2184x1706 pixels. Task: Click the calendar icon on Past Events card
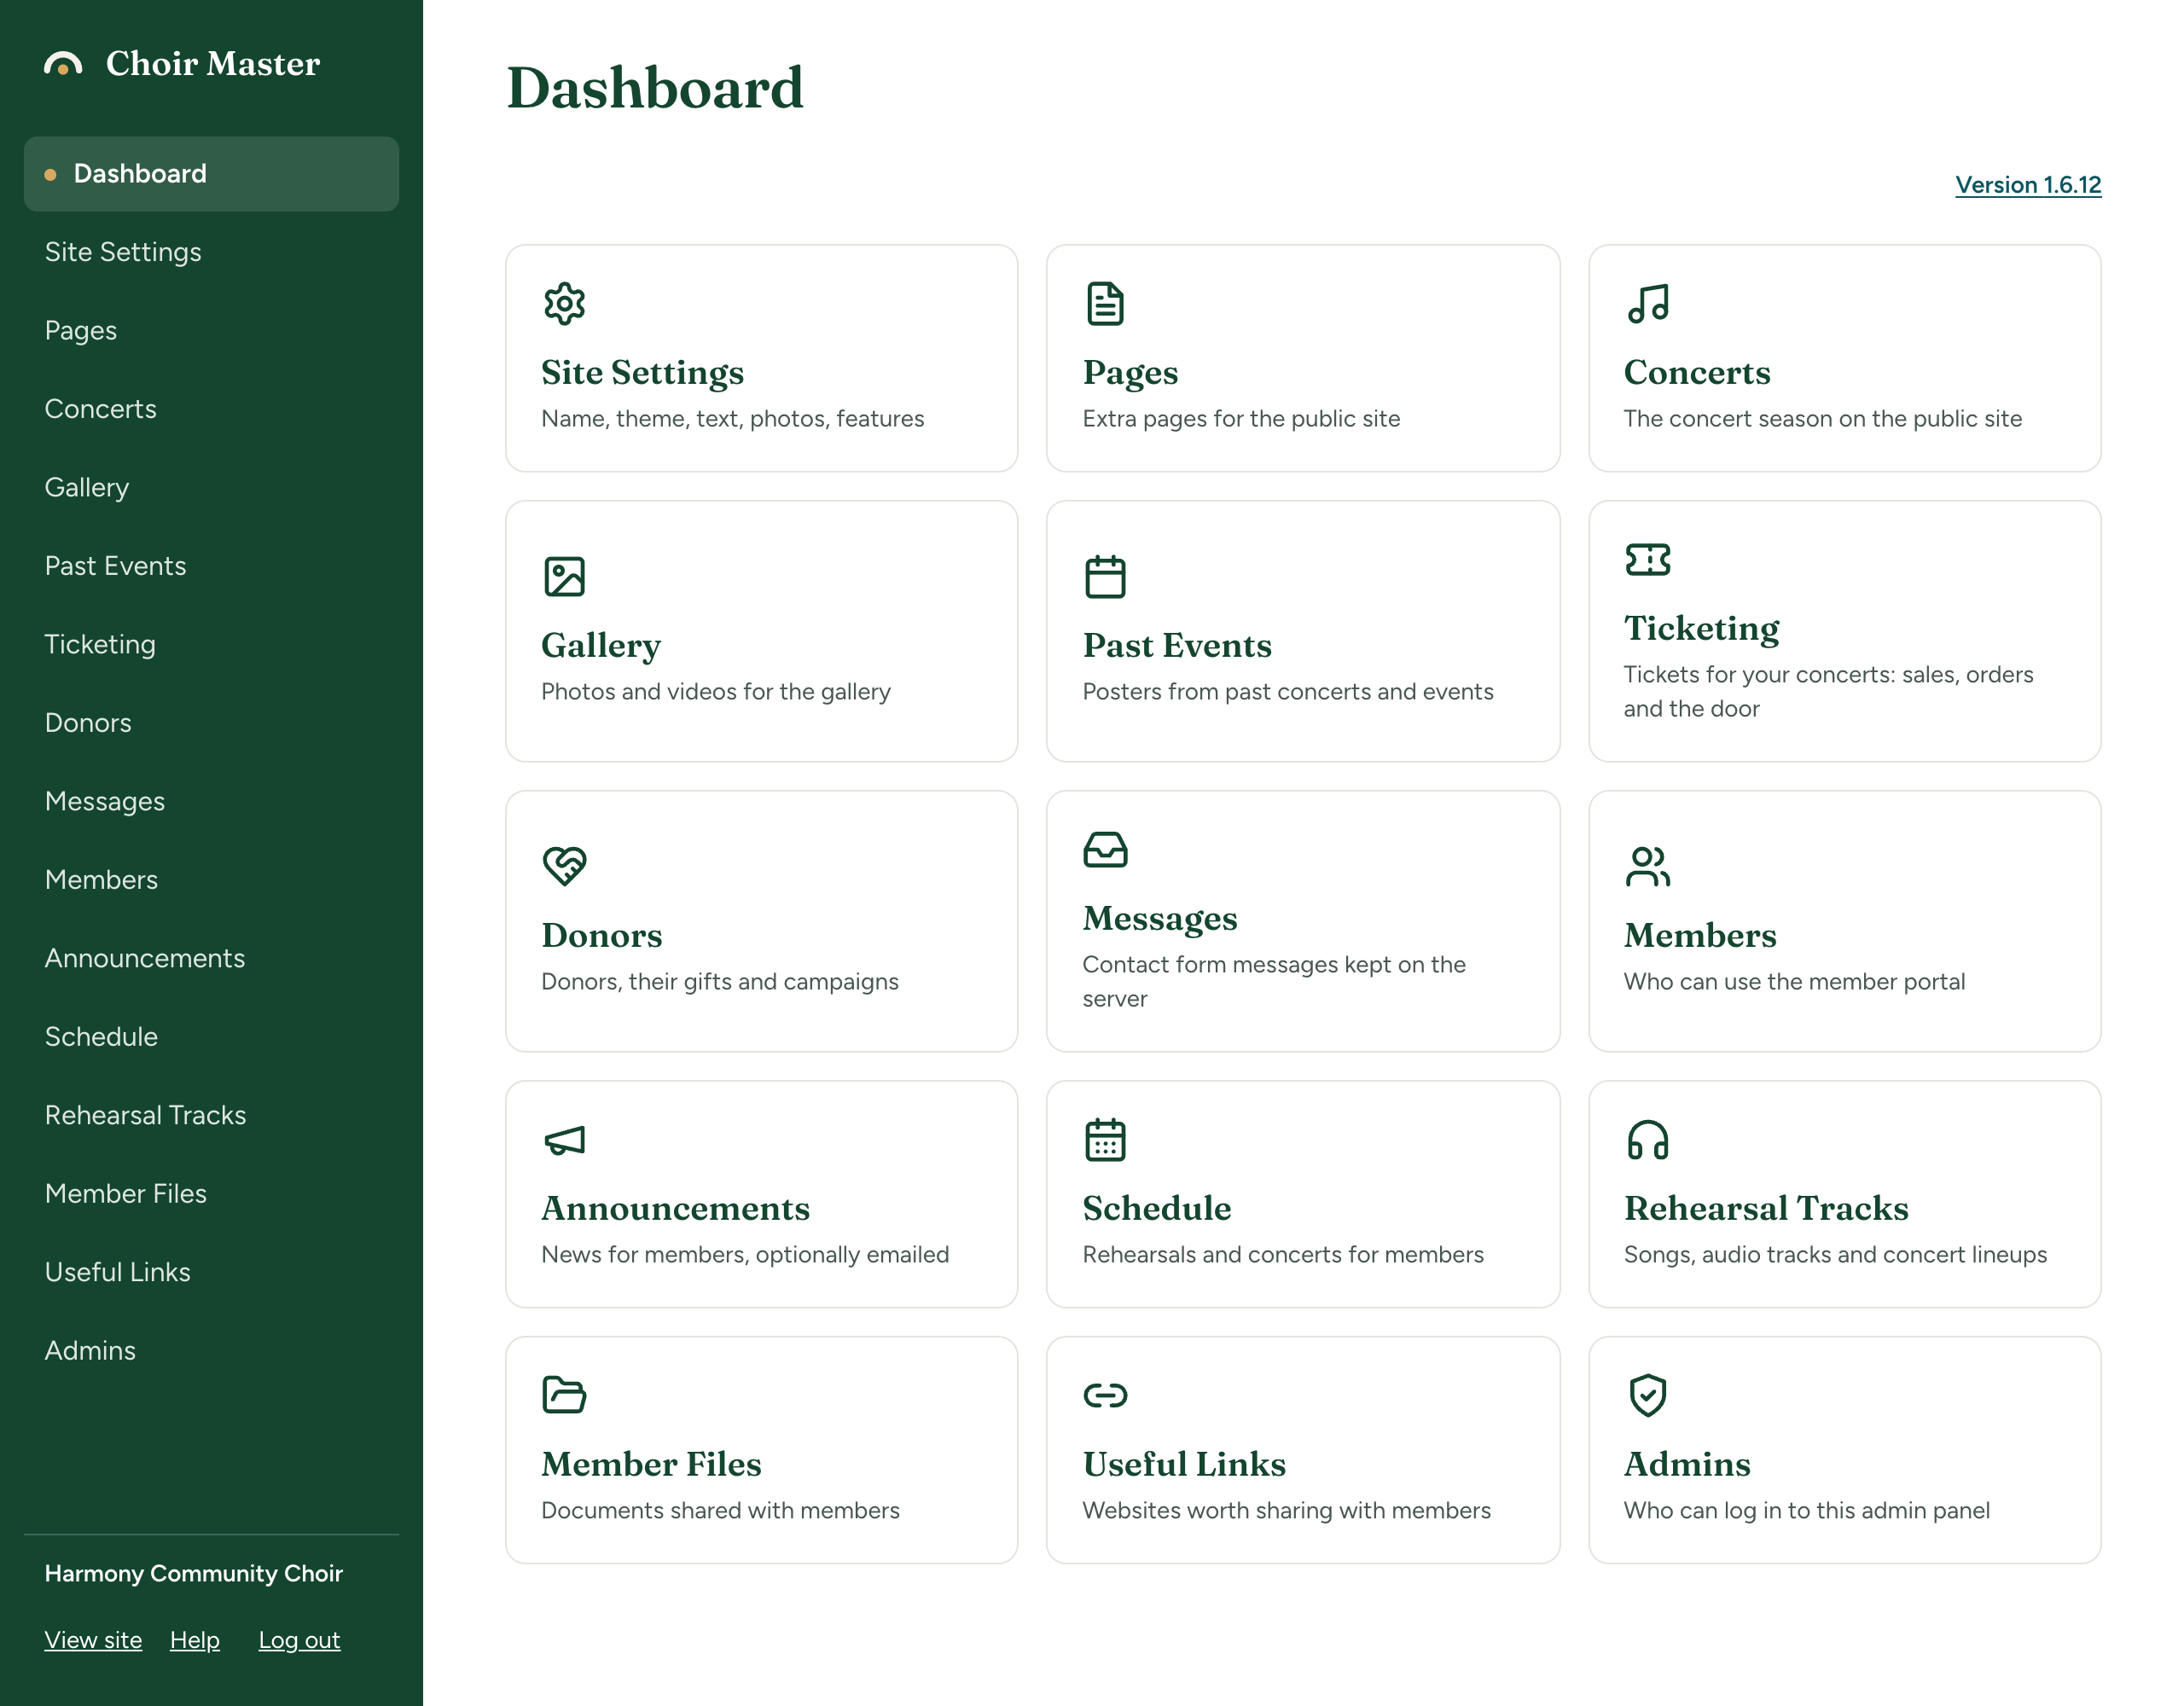1105,577
